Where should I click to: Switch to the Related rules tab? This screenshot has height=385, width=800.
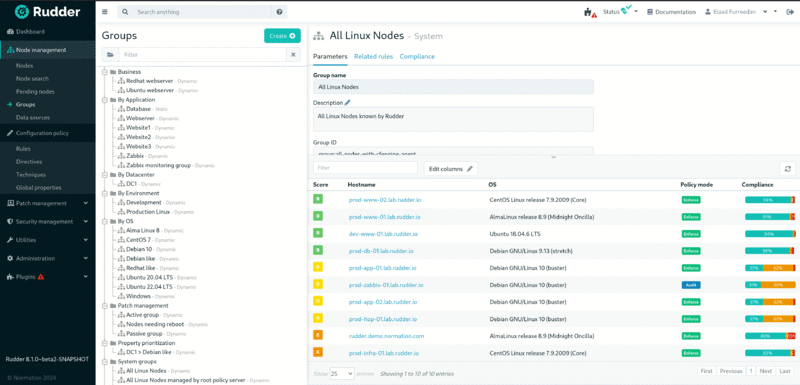coord(373,57)
